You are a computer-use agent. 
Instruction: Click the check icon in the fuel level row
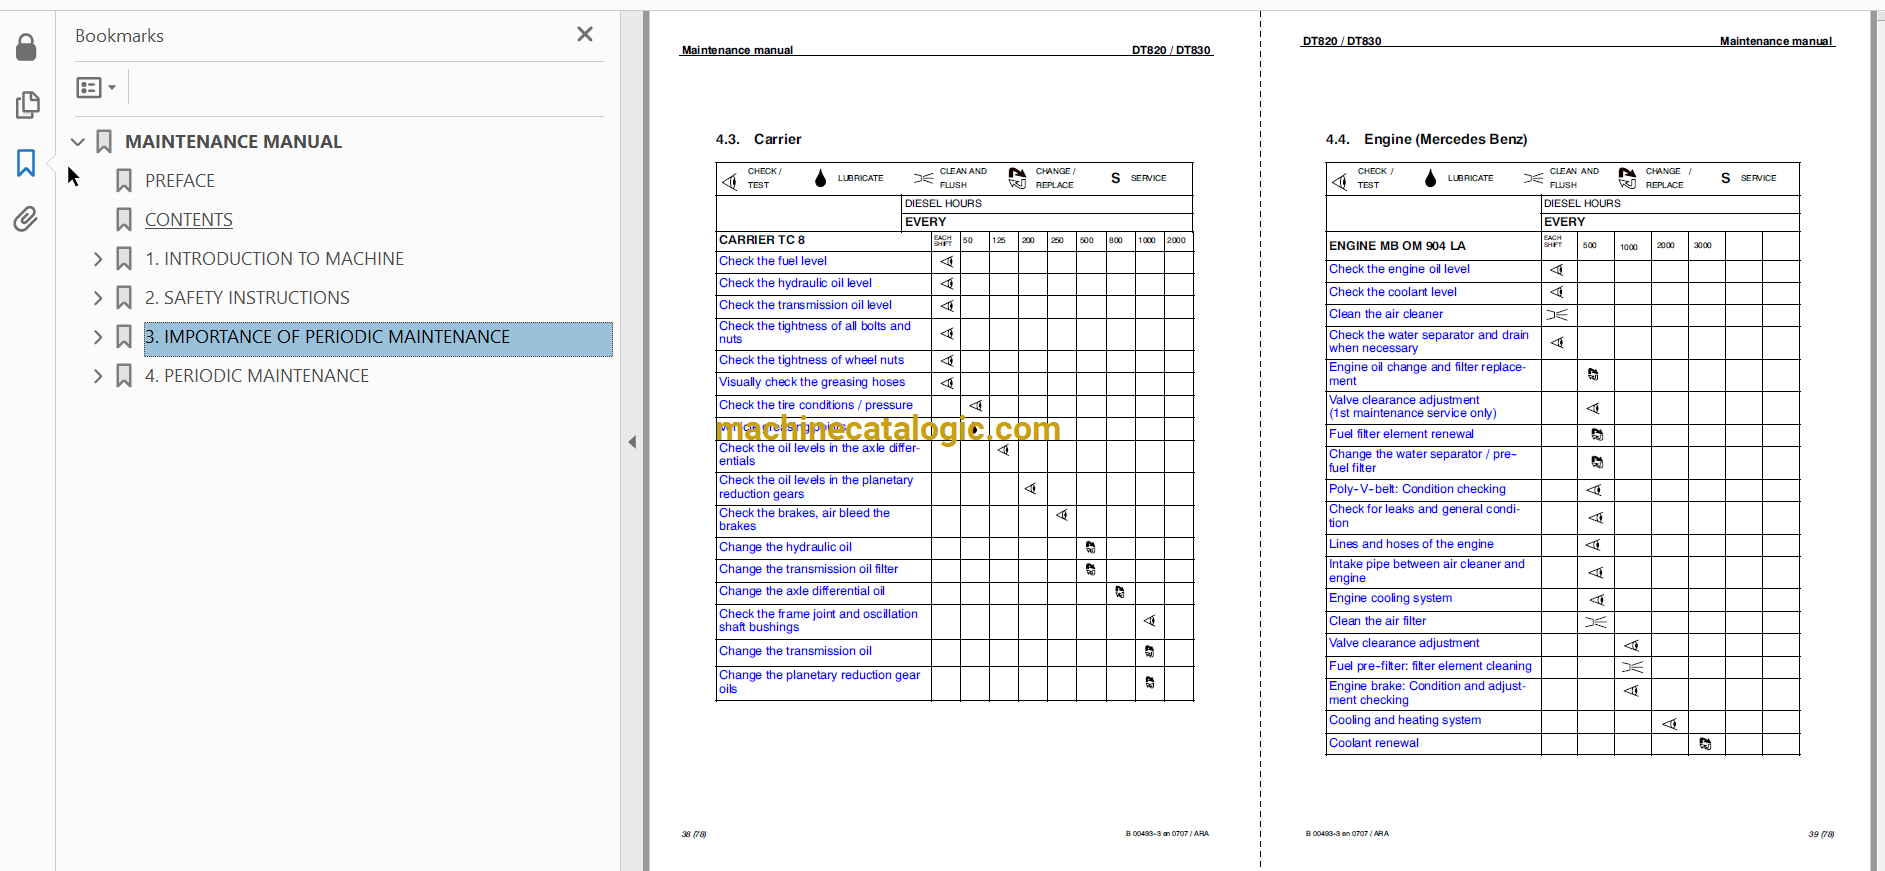tap(946, 261)
